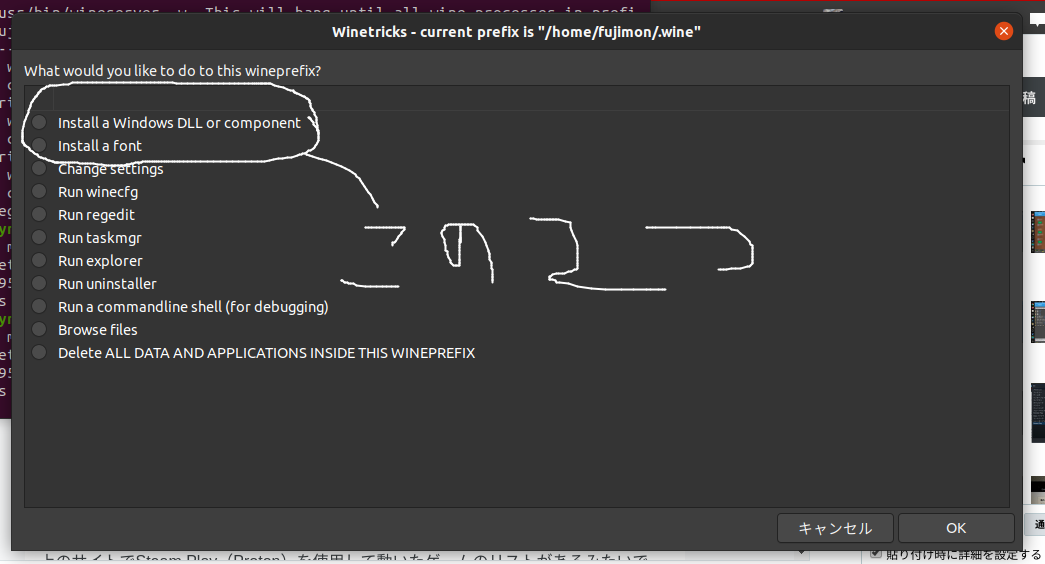The image size is (1045, 564).
Task: Select the 'Install a font' radio button
Action: click(39, 145)
